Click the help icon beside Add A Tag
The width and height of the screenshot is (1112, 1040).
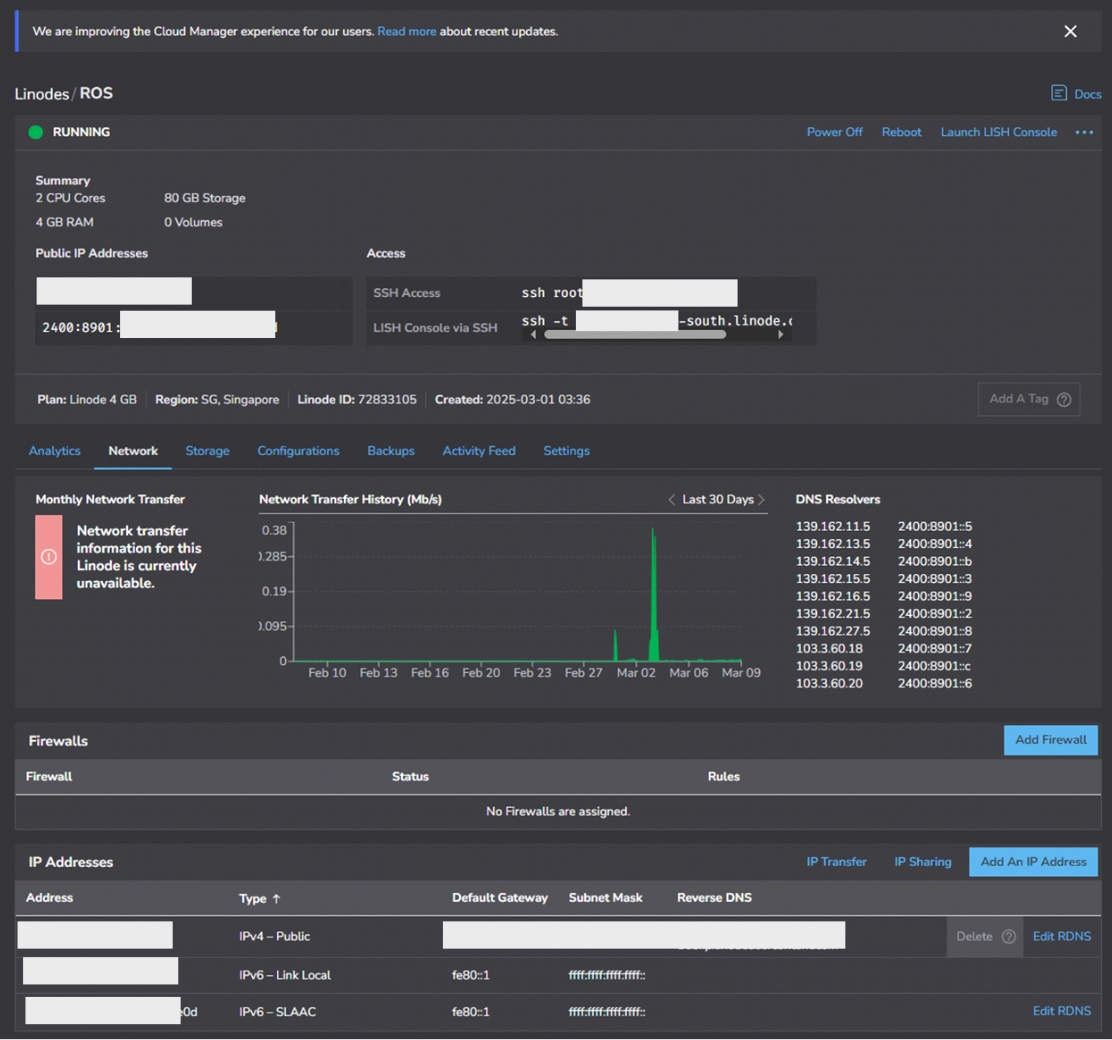point(1064,399)
